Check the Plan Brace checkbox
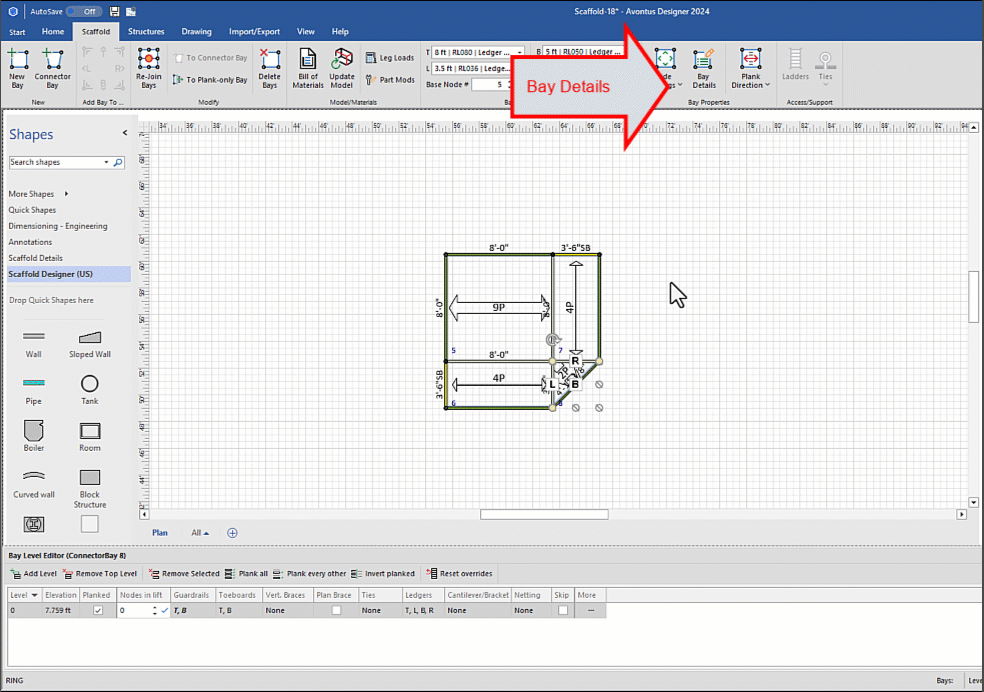Image resolution: width=984 pixels, height=692 pixels. pos(336,610)
